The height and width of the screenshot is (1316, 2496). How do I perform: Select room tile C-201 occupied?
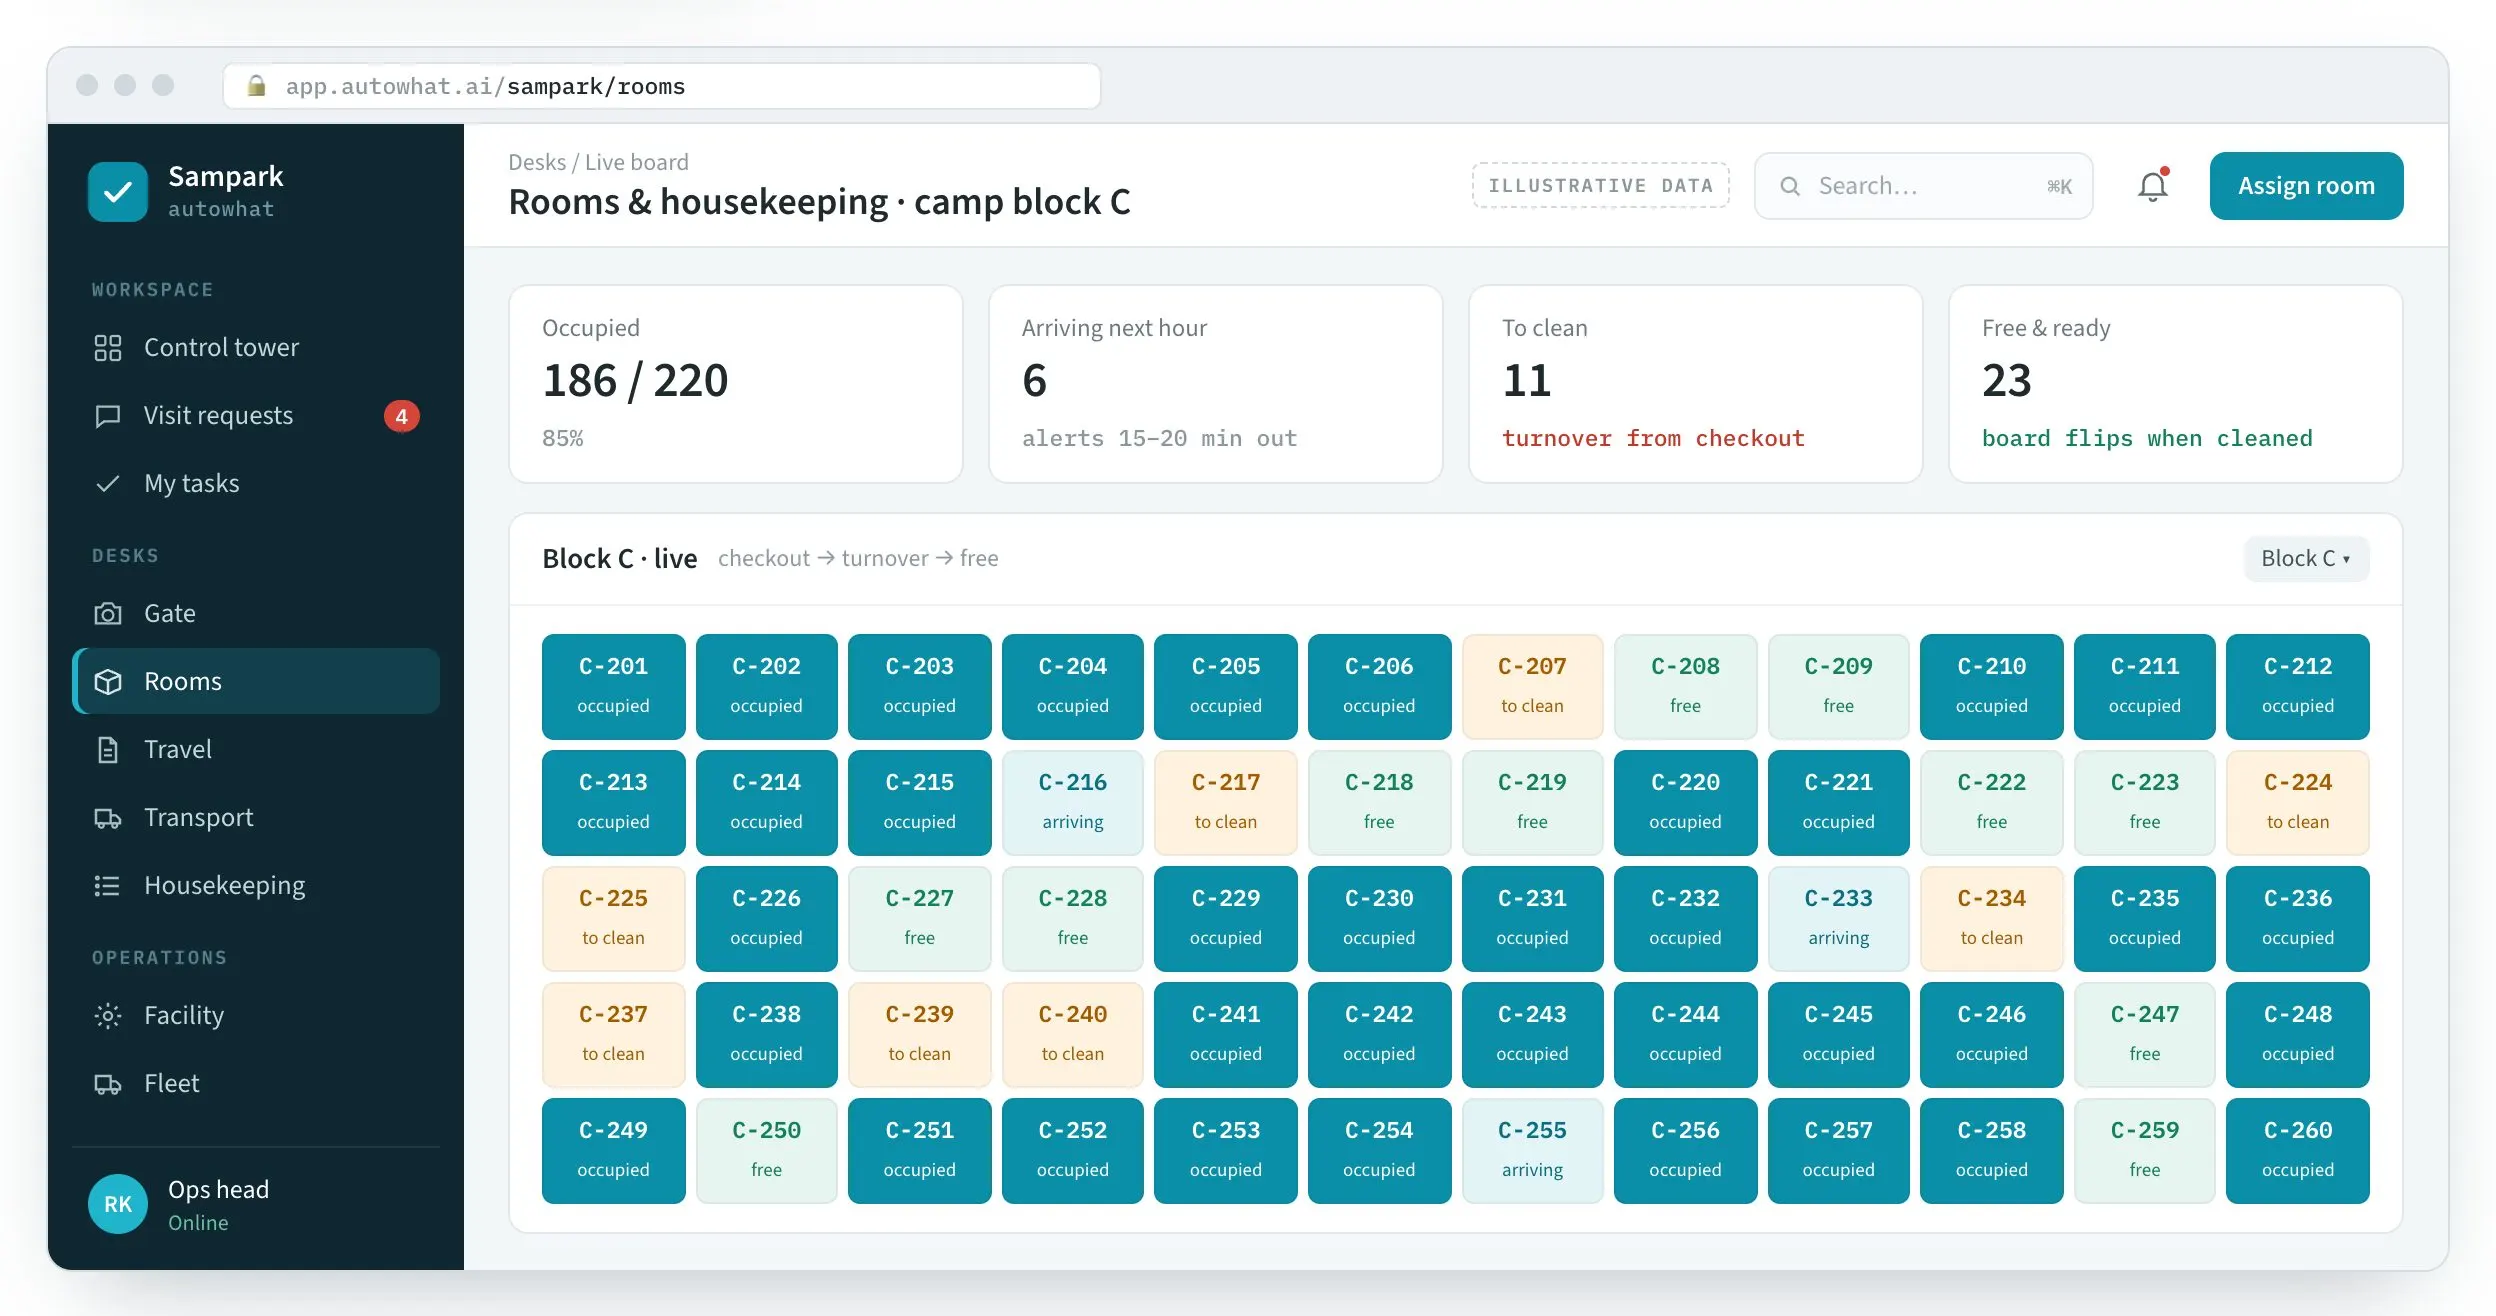coord(613,687)
